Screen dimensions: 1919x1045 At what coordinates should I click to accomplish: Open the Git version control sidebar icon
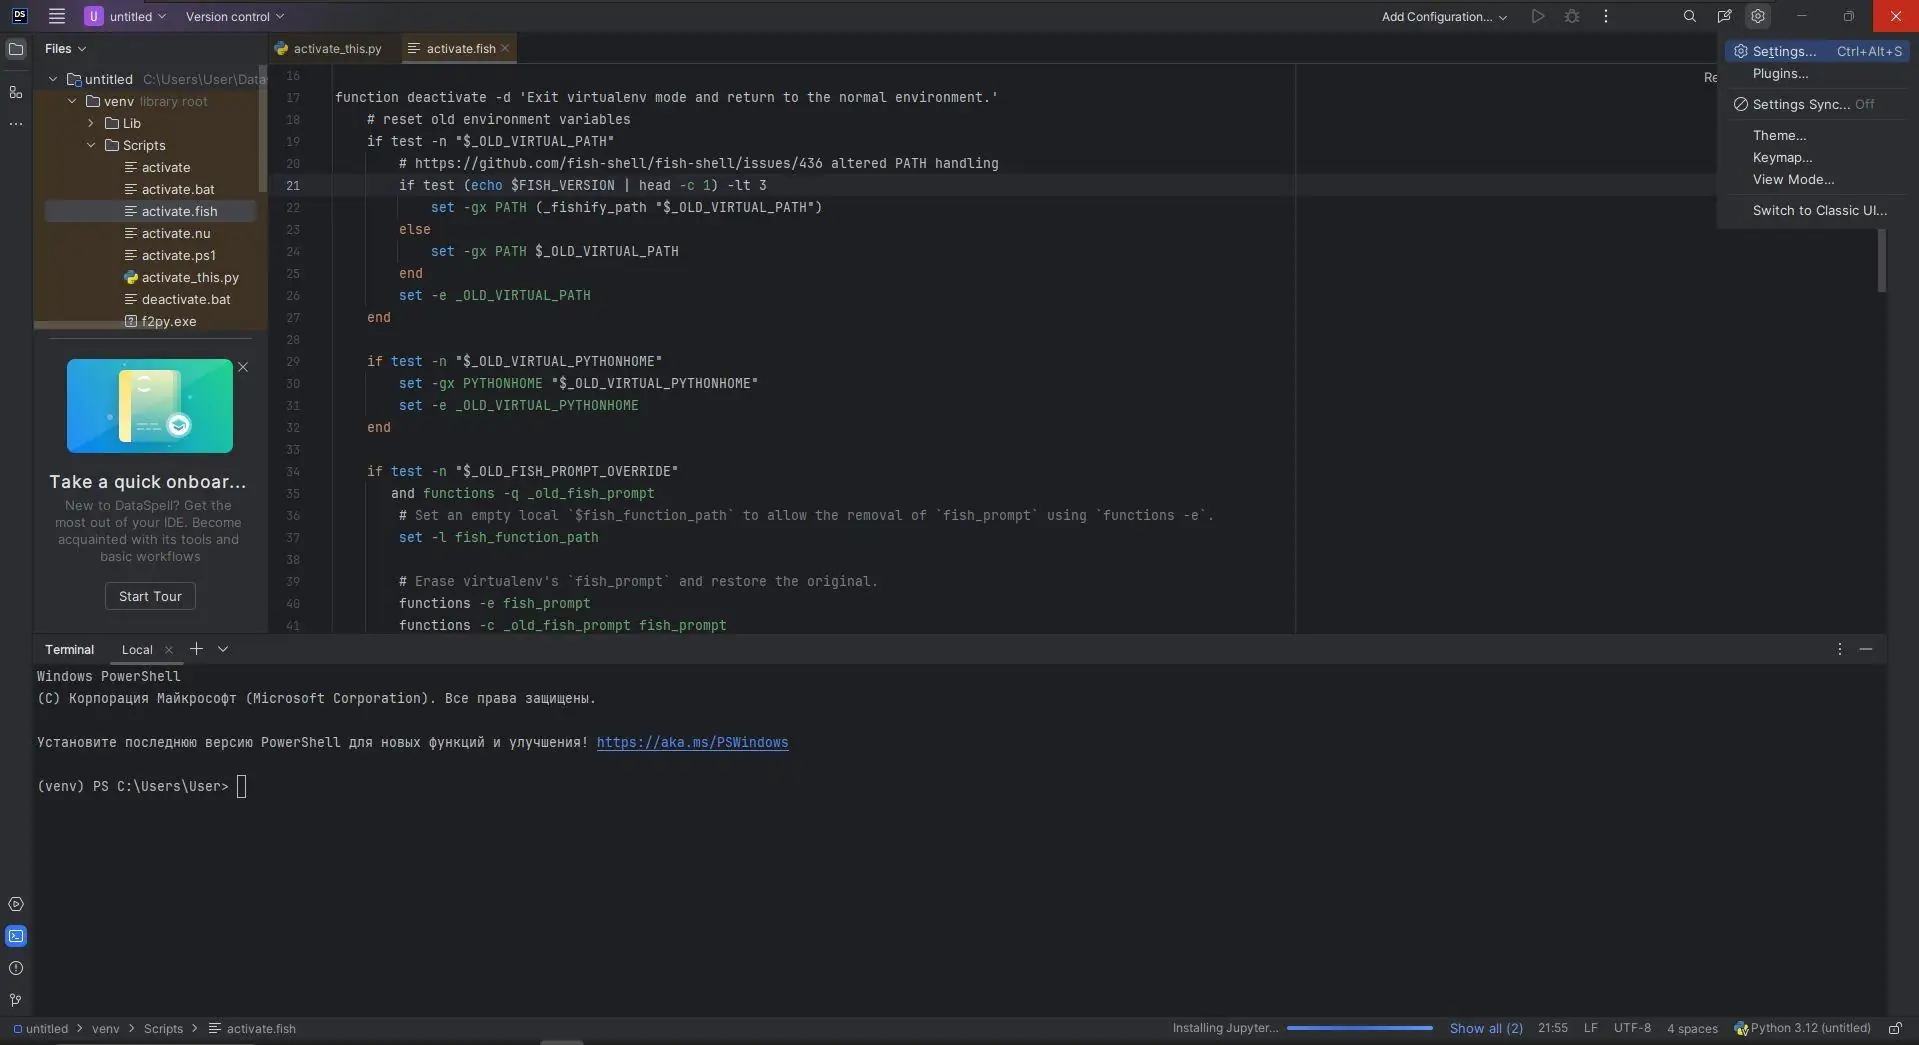(16, 1000)
